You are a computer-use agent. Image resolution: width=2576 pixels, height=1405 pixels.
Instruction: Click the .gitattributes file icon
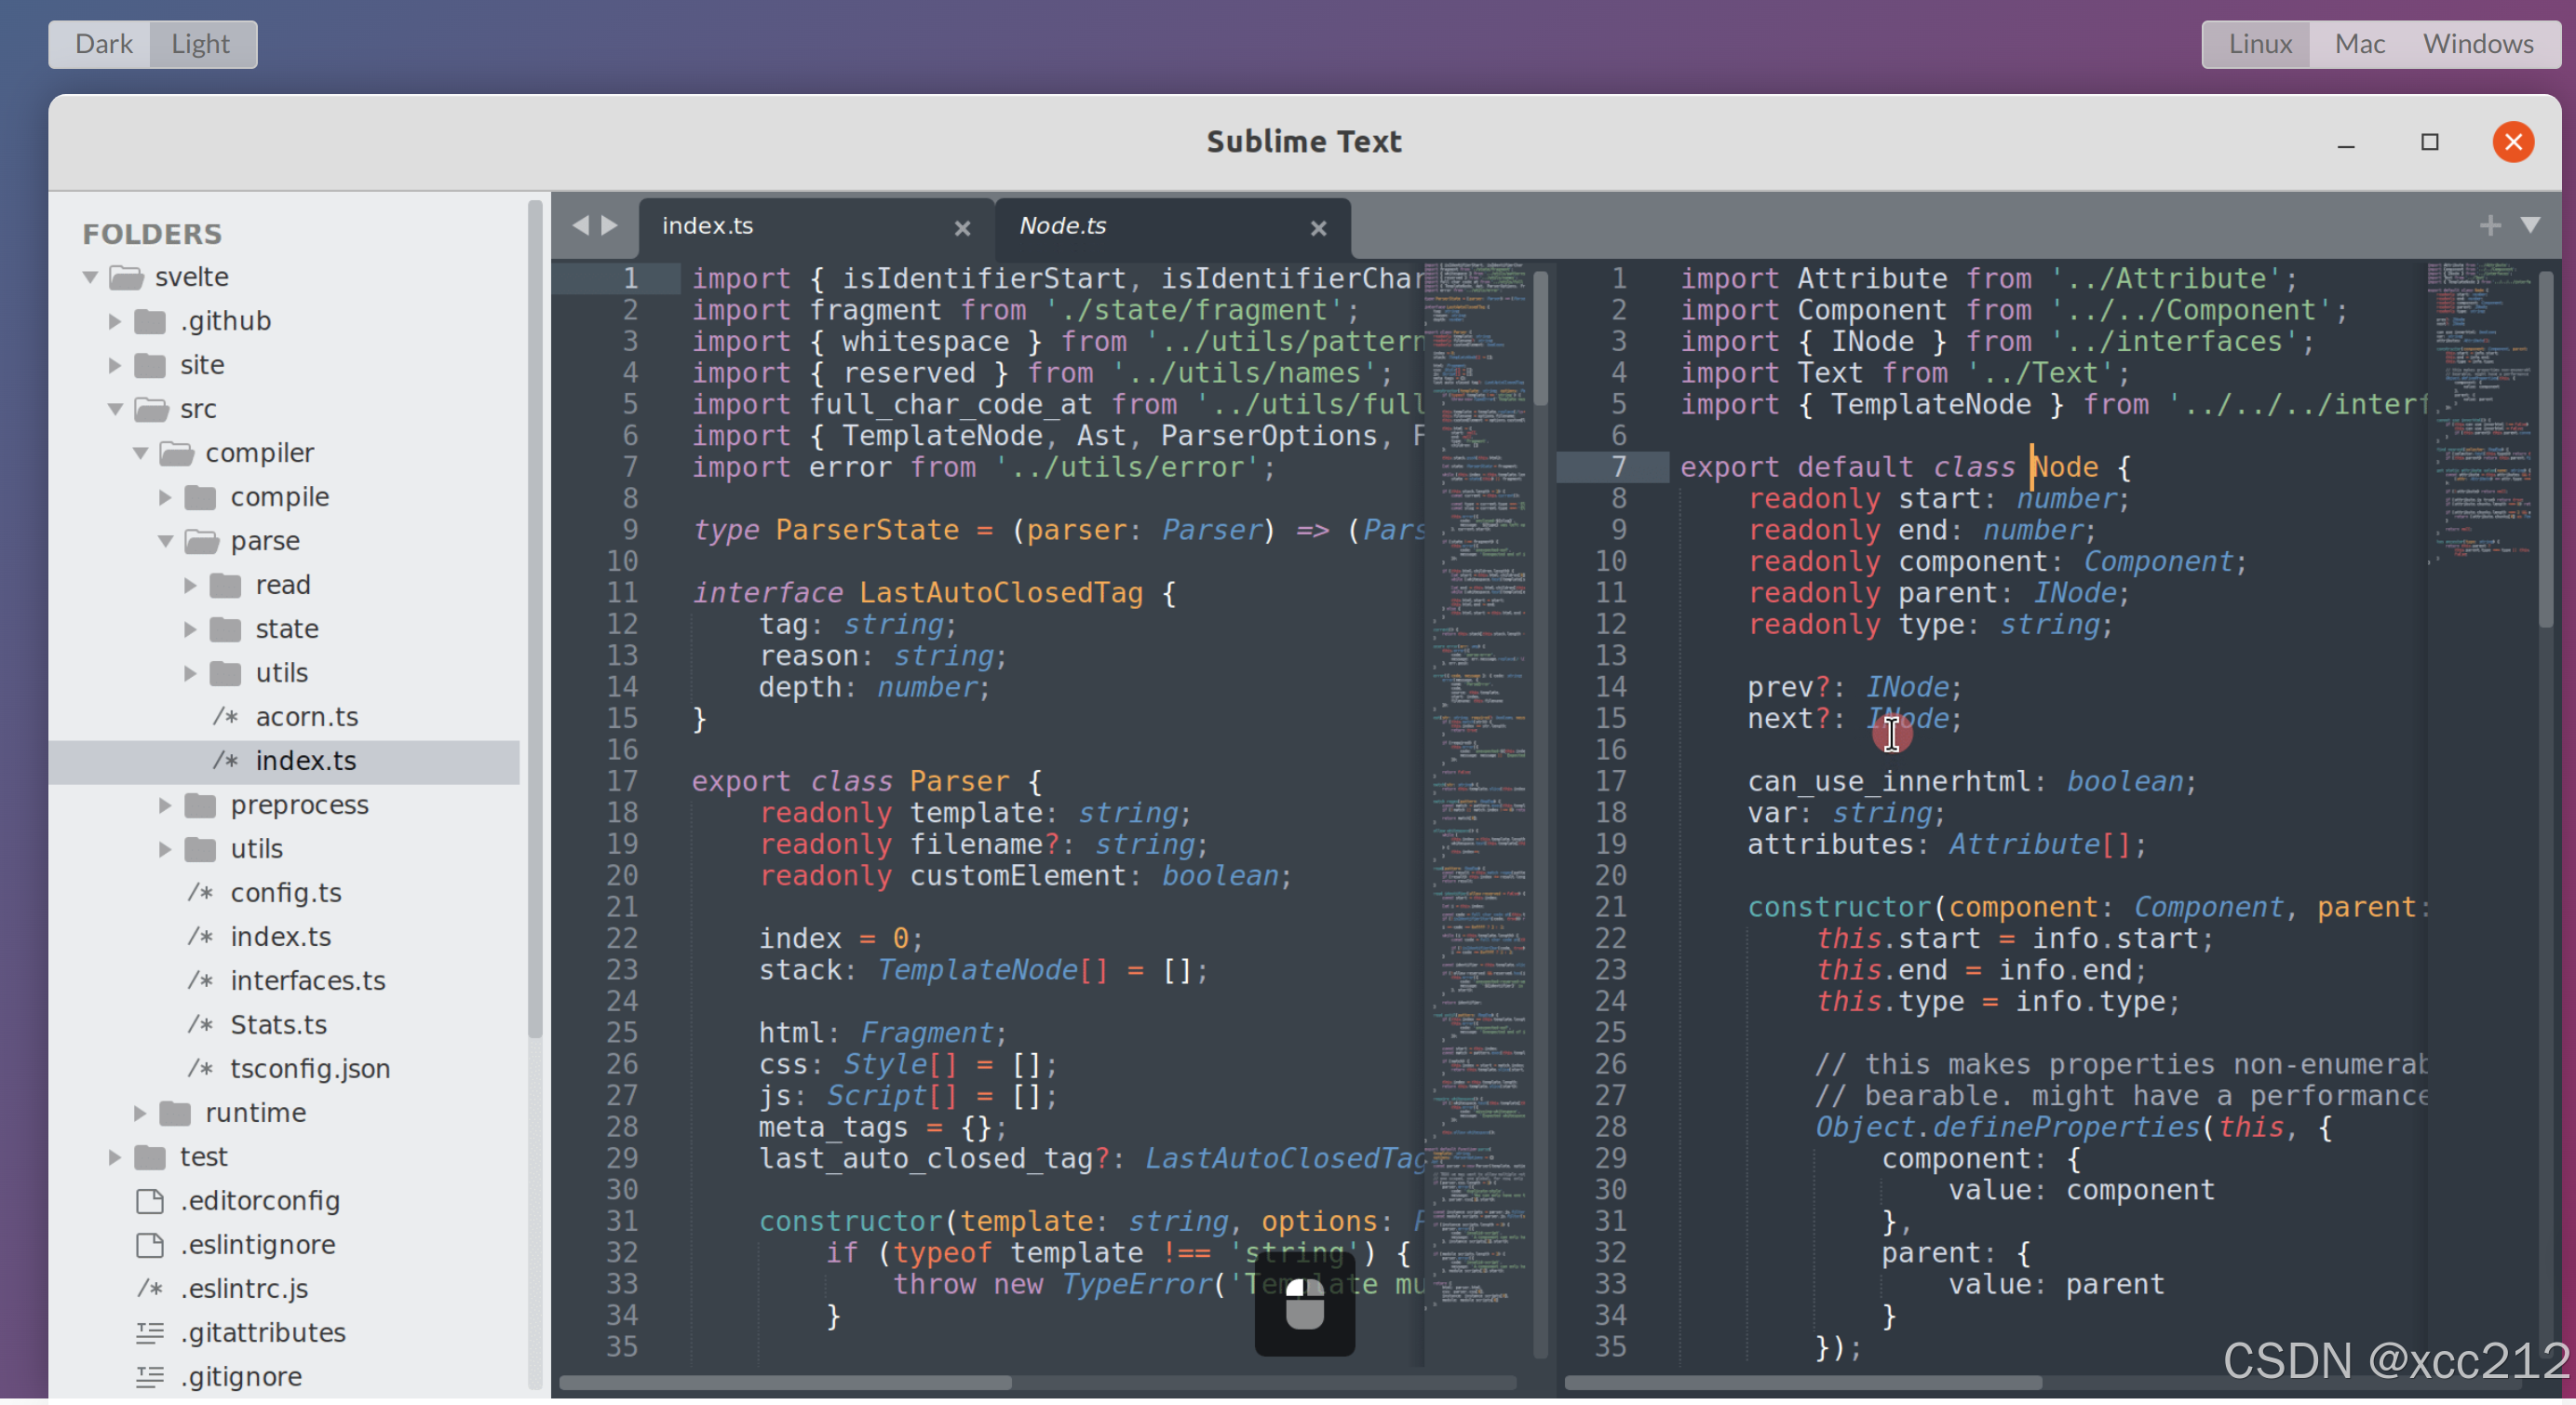coord(150,1332)
